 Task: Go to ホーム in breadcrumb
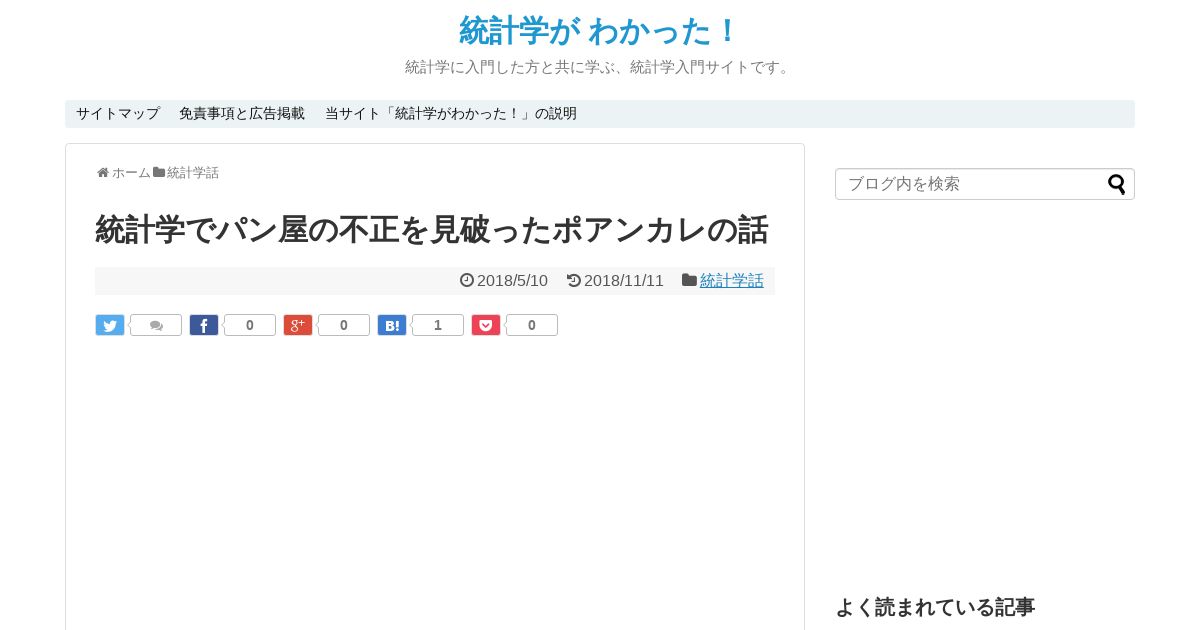click(131, 173)
